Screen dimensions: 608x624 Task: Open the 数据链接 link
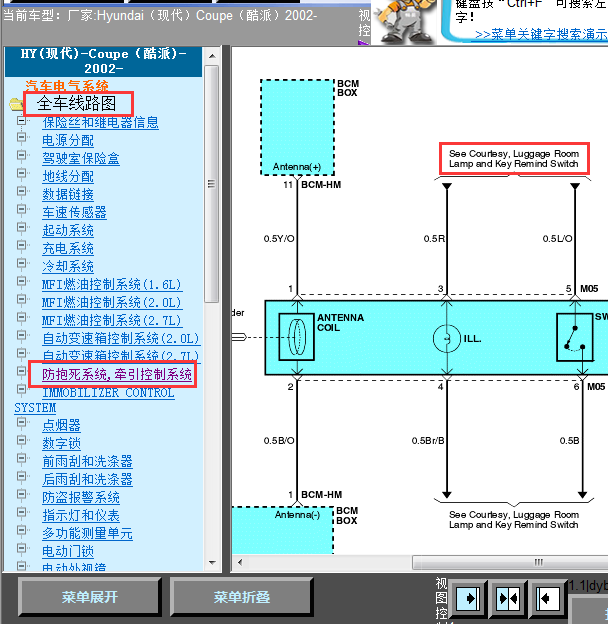(68, 194)
